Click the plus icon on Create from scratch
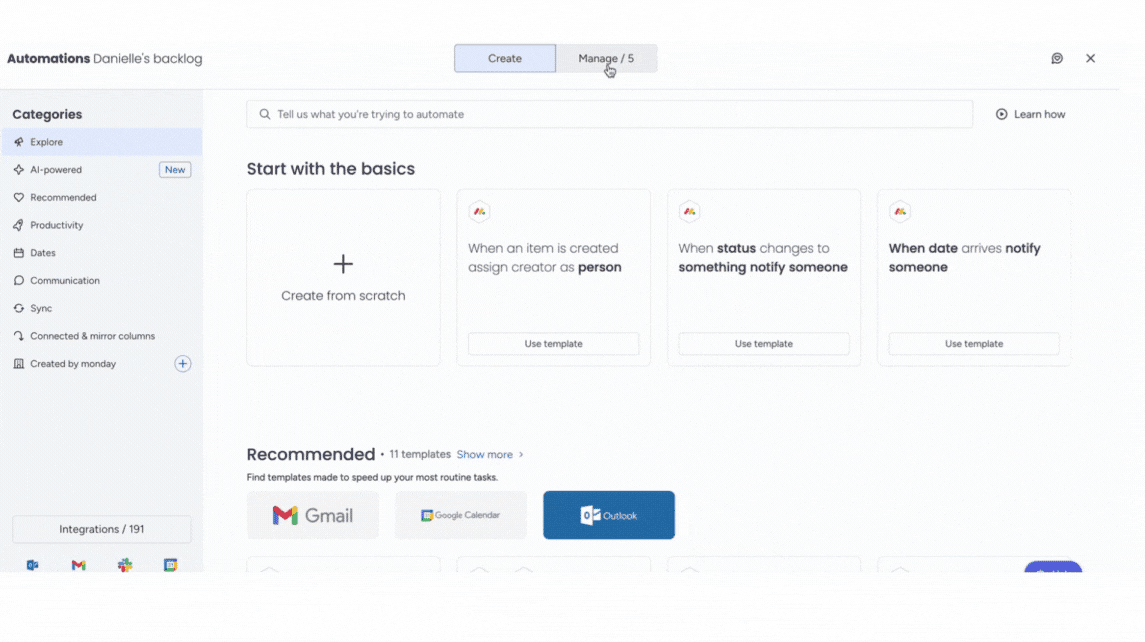This screenshot has height=642, width=1145. (343, 263)
